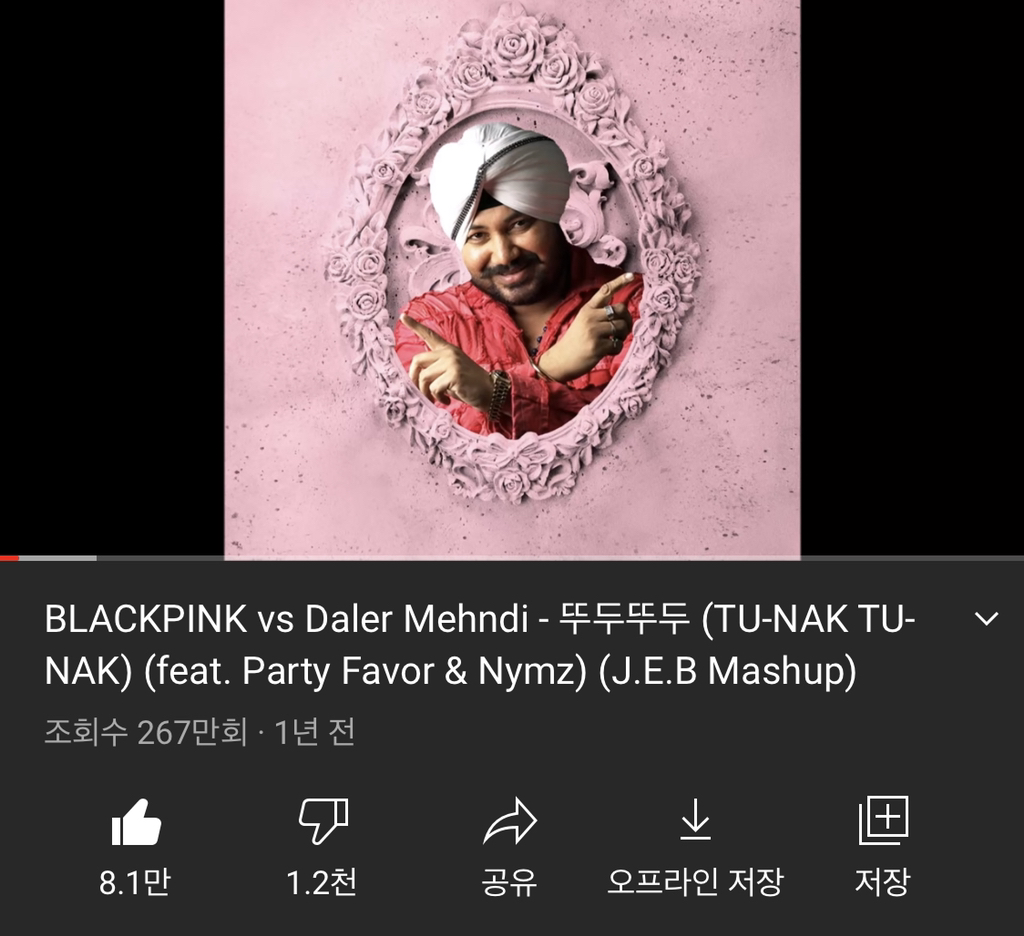Click the 1.2천 dislike count label

323,882
